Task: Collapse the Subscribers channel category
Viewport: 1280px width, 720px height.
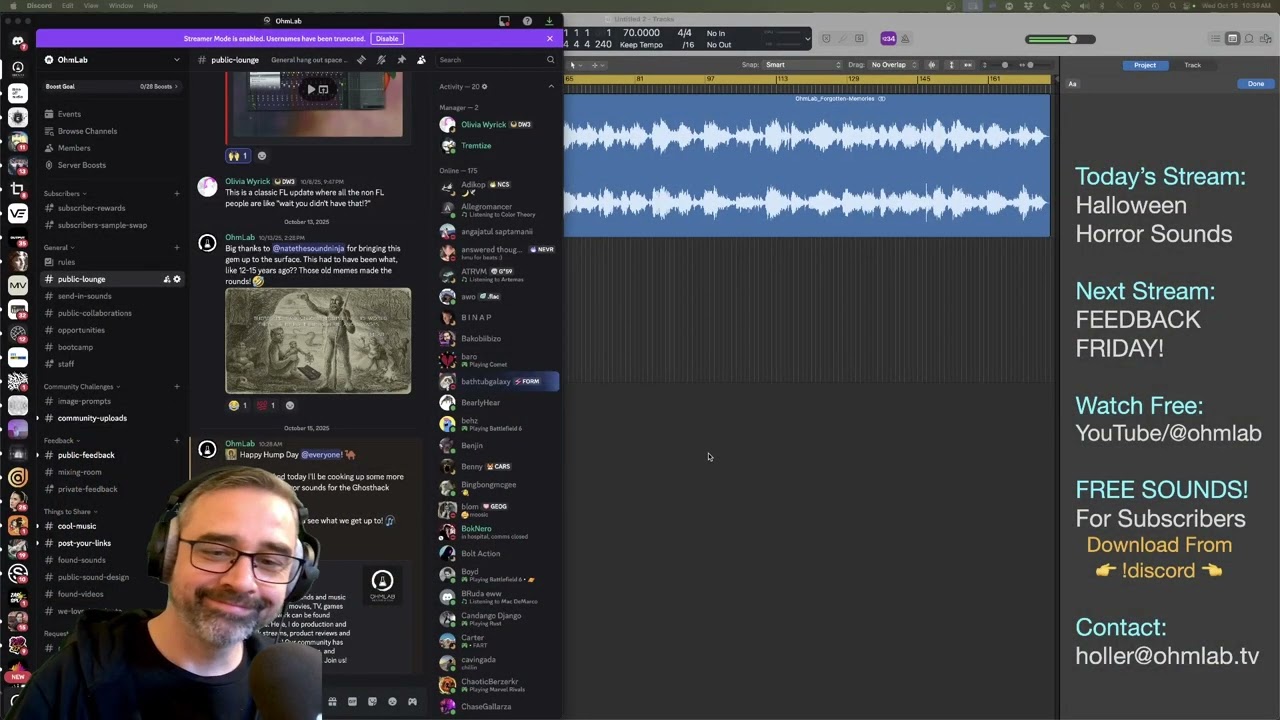Action: click(64, 193)
